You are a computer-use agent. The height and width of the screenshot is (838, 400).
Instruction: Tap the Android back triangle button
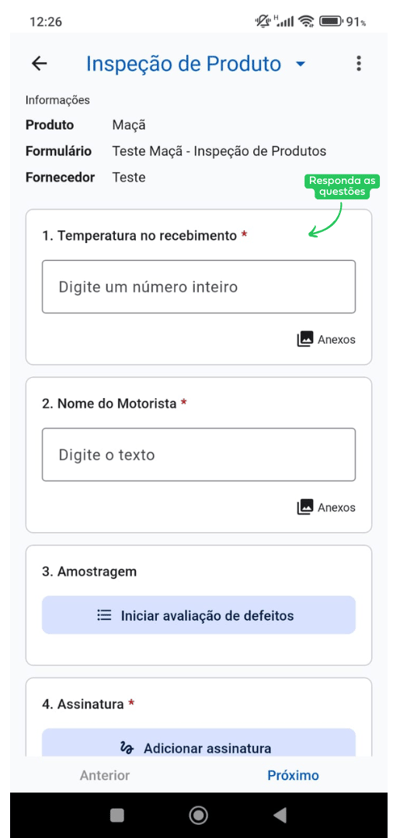pos(280,814)
